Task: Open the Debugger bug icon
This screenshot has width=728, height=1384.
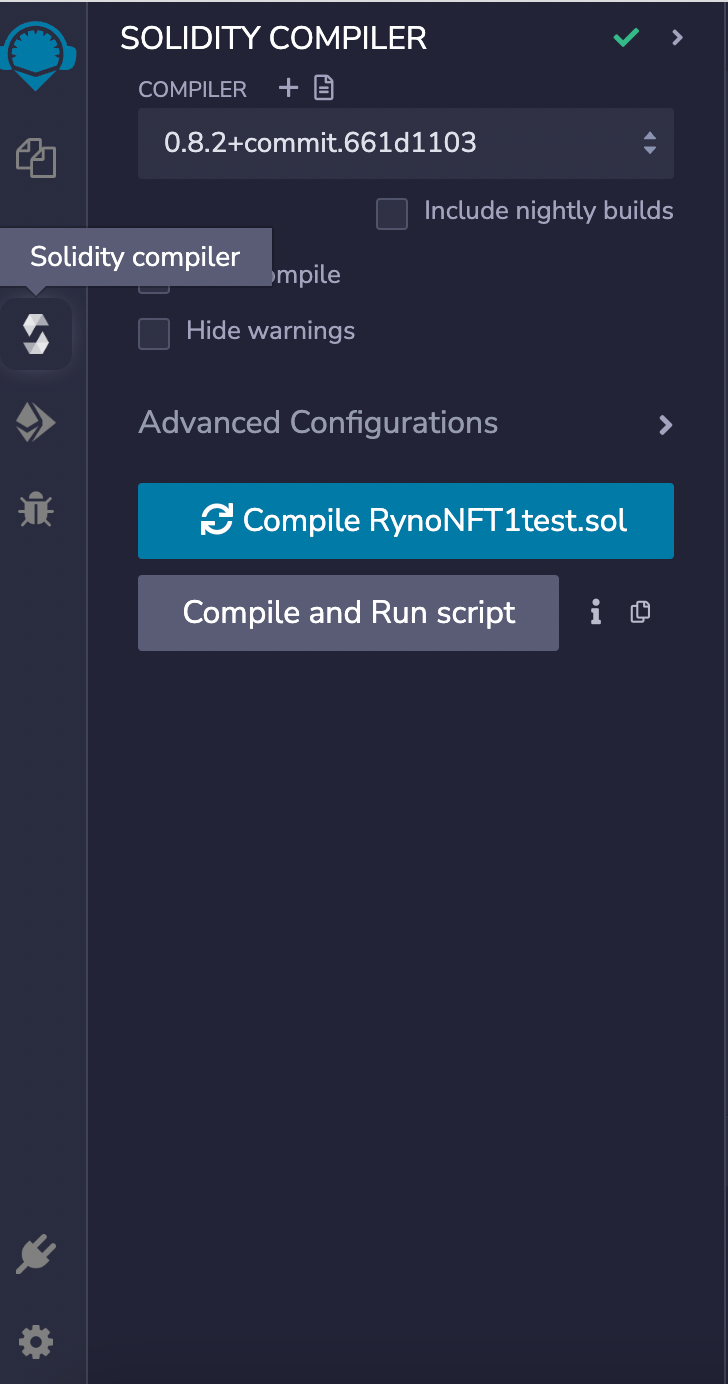Action: point(37,510)
